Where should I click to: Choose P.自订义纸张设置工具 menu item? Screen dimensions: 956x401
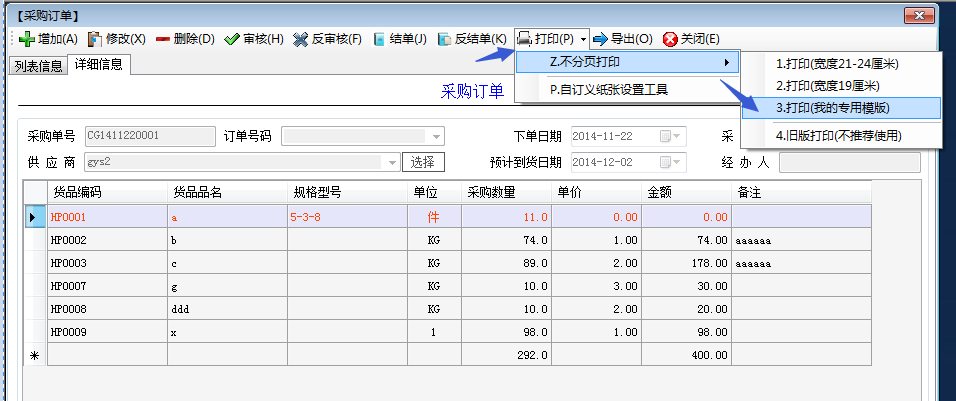tap(608, 89)
